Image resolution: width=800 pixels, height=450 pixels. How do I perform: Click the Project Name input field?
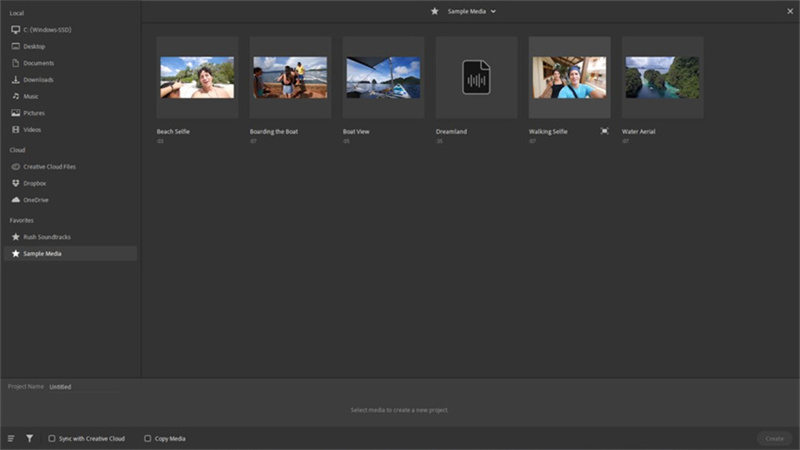85,386
